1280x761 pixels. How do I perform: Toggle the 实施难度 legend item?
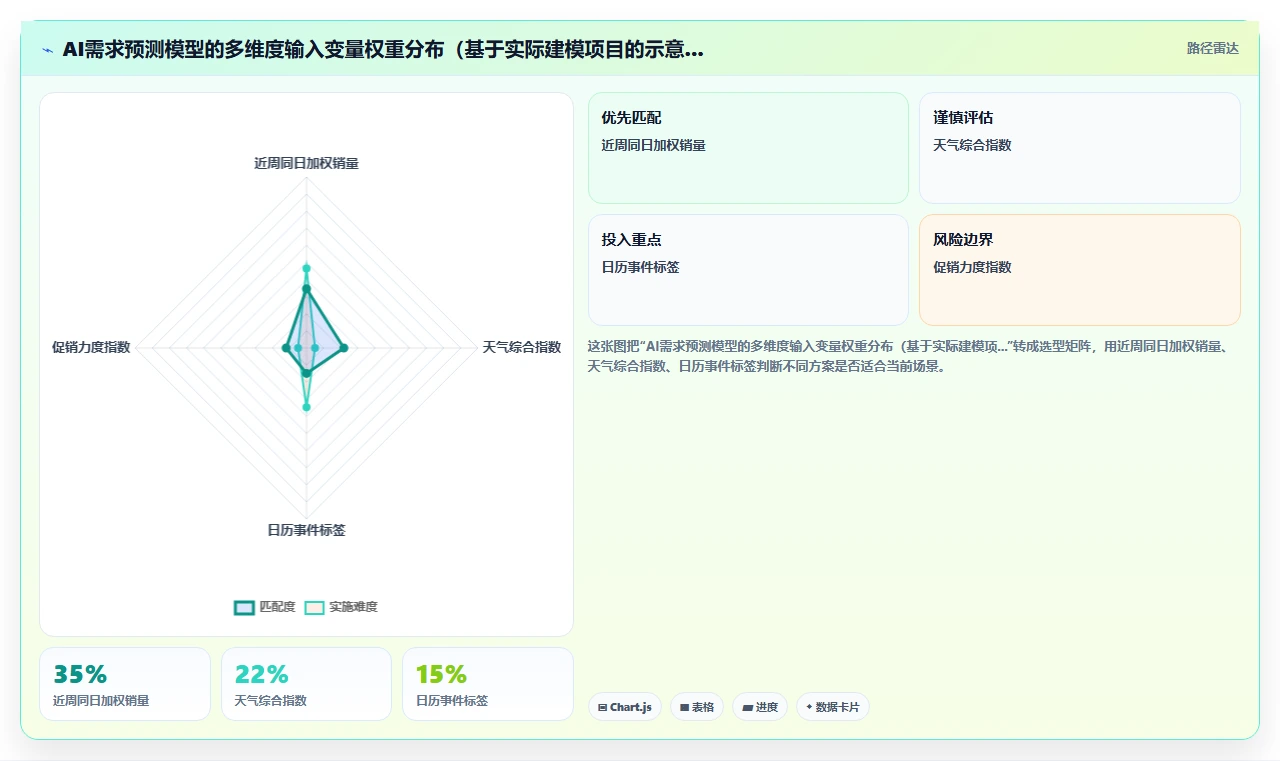click(x=341, y=607)
